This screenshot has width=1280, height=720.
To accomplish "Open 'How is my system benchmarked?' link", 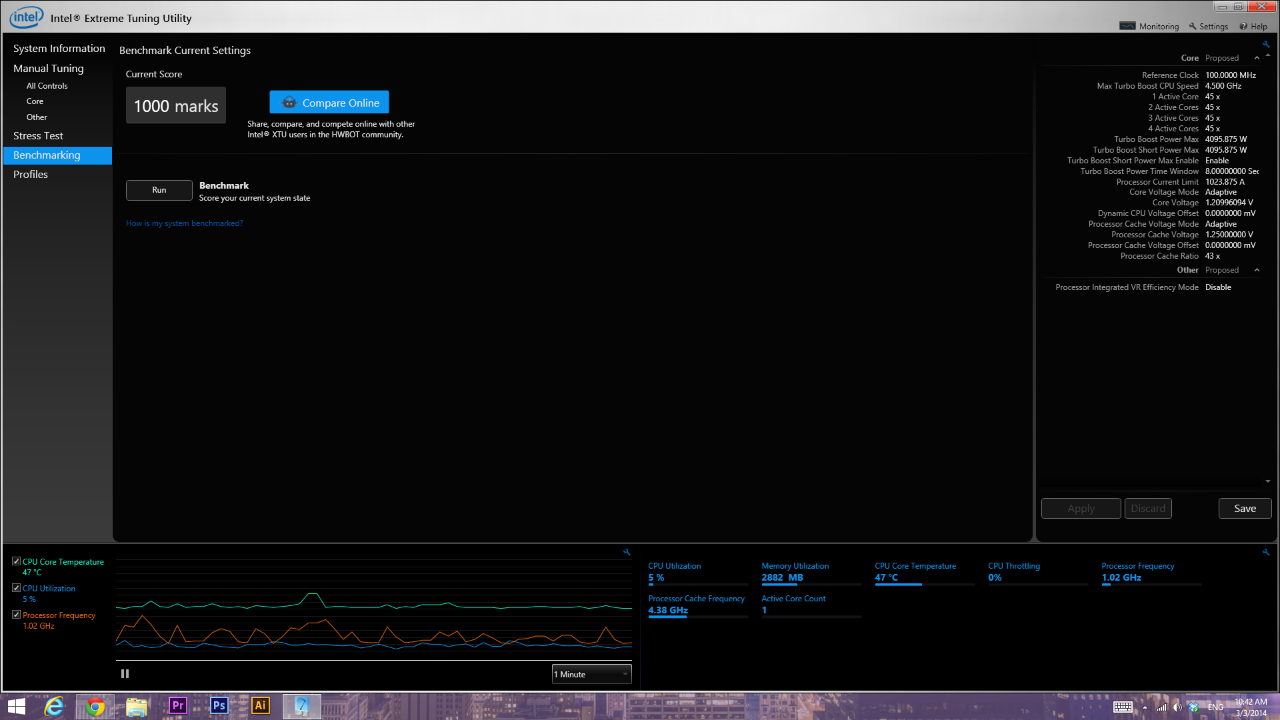I will click(184, 223).
